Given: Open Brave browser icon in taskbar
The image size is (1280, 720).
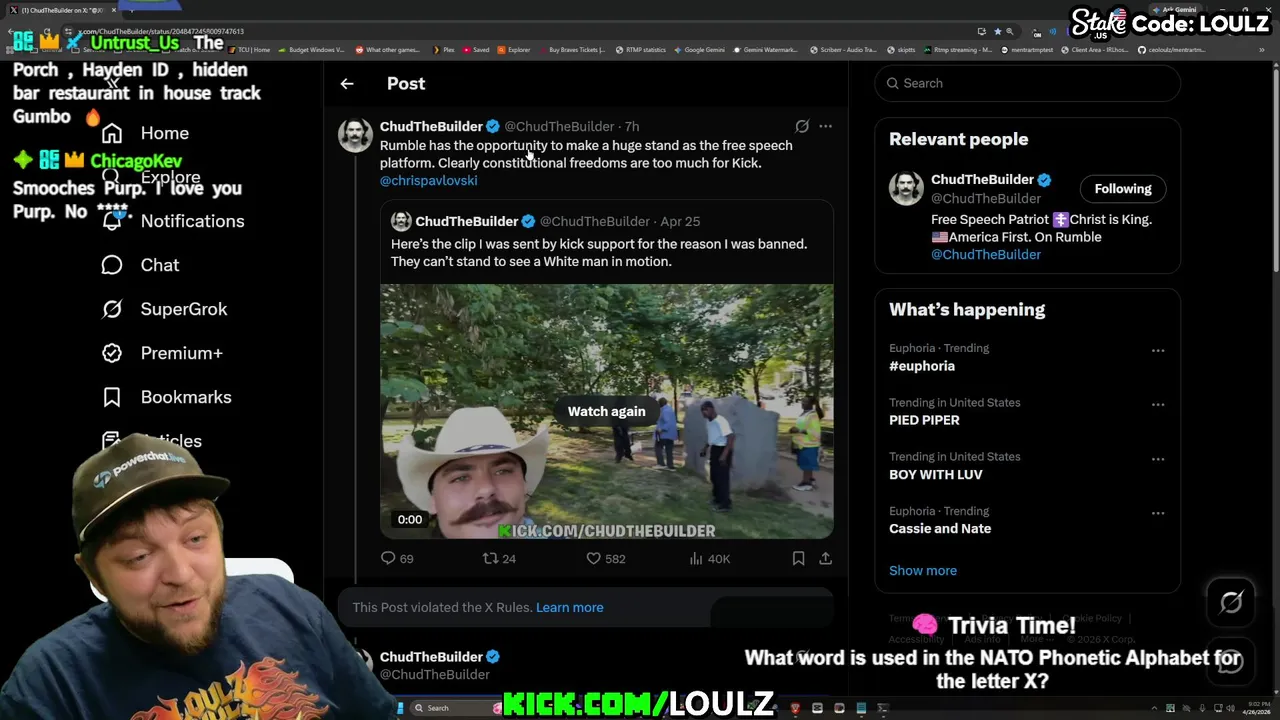Looking at the screenshot, I should [795, 708].
